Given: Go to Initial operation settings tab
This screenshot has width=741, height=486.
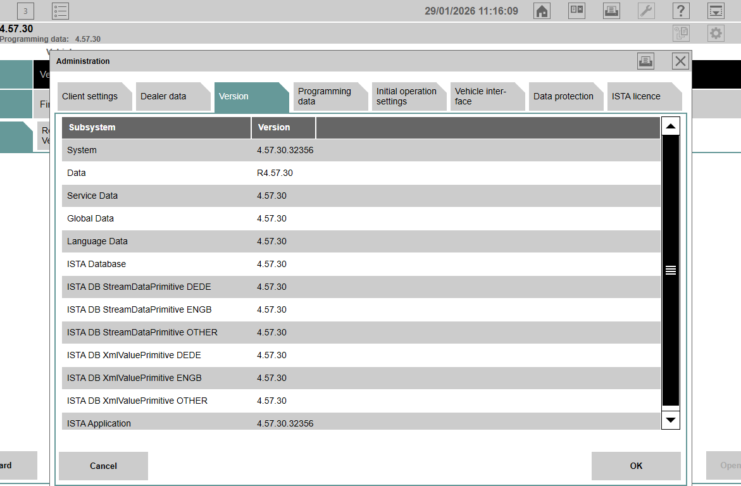Looking at the screenshot, I should [x=408, y=96].
